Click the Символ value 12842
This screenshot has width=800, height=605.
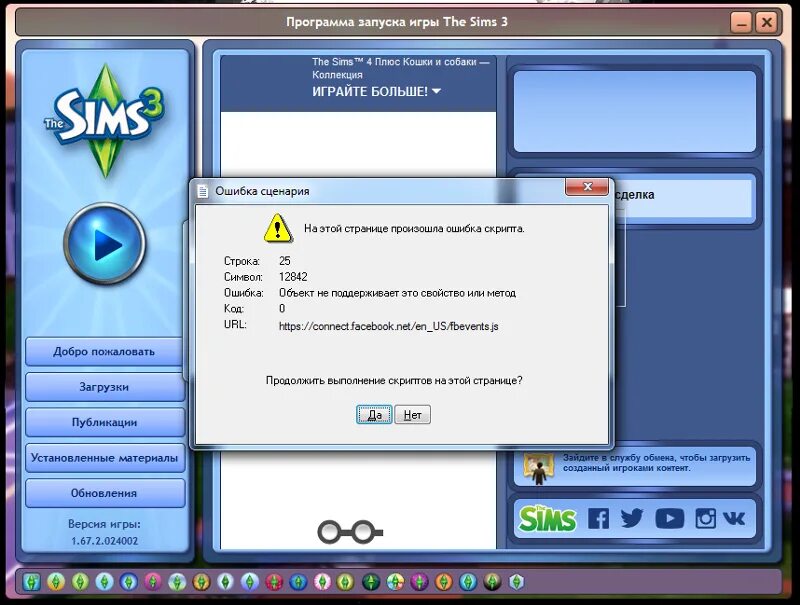click(x=293, y=277)
